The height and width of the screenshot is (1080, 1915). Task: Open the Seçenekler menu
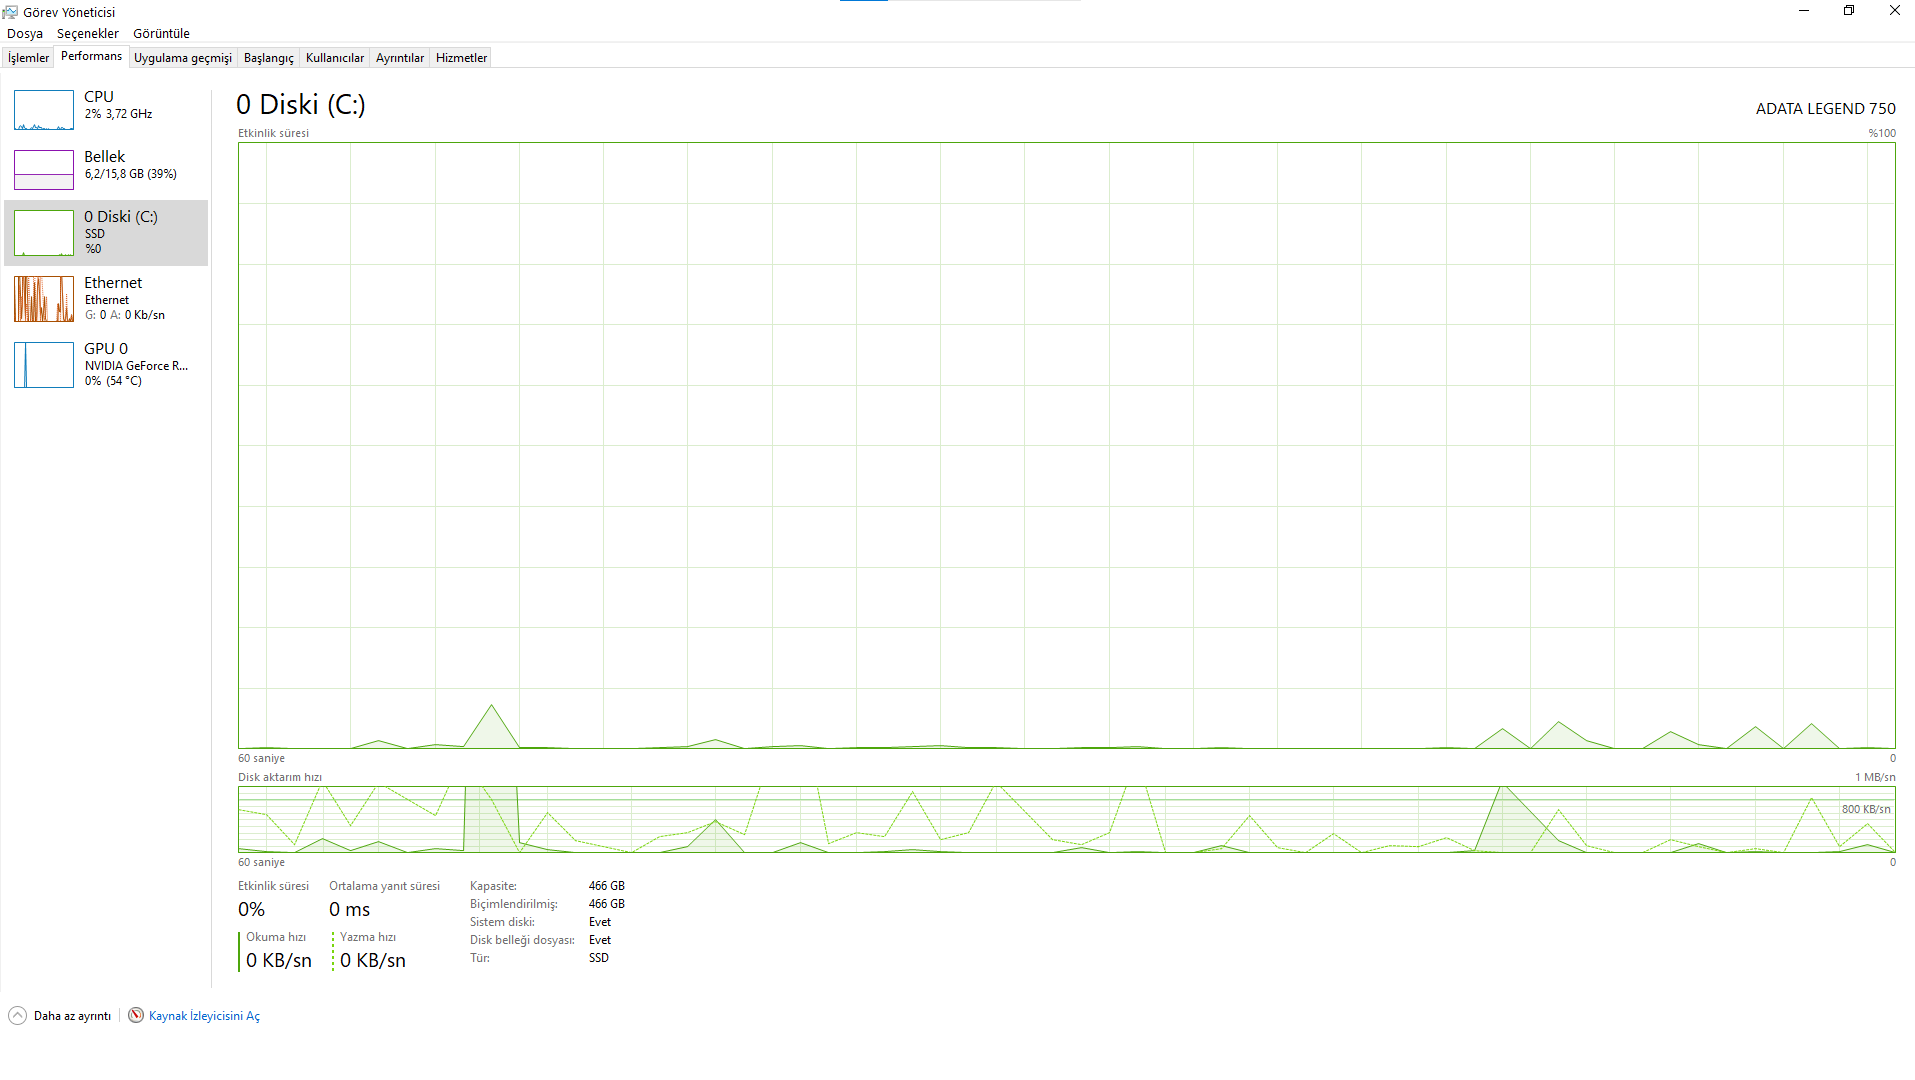point(88,34)
